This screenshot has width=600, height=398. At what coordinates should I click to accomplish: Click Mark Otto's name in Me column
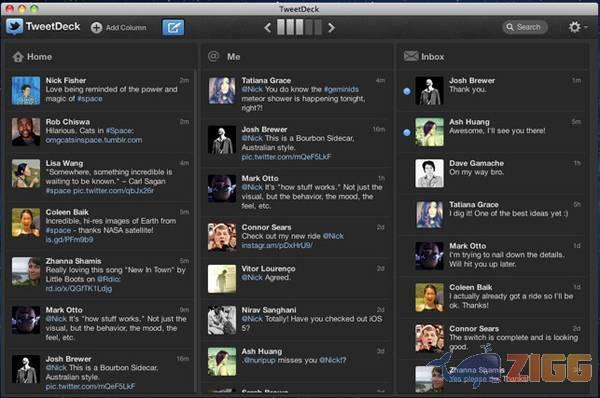(x=260, y=178)
